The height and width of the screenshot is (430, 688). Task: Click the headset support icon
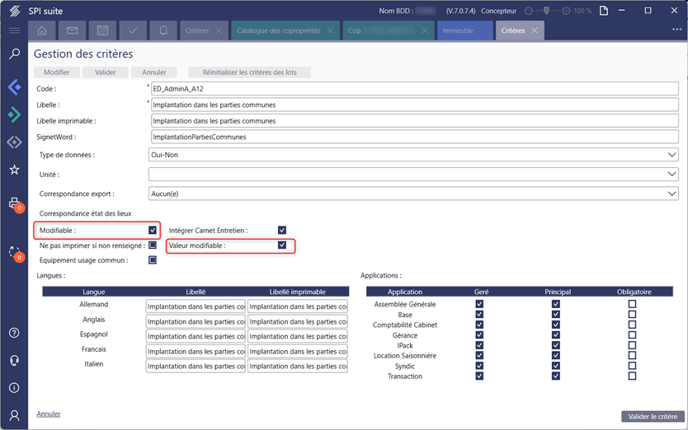(x=14, y=360)
